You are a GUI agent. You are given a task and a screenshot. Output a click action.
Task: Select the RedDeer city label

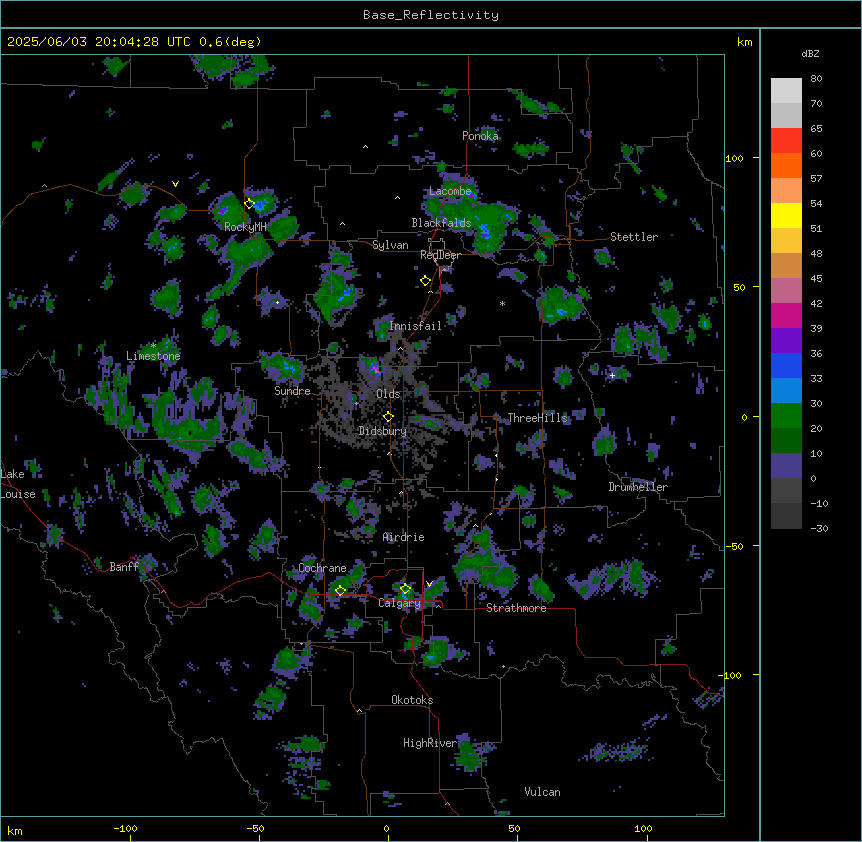pos(440,255)
